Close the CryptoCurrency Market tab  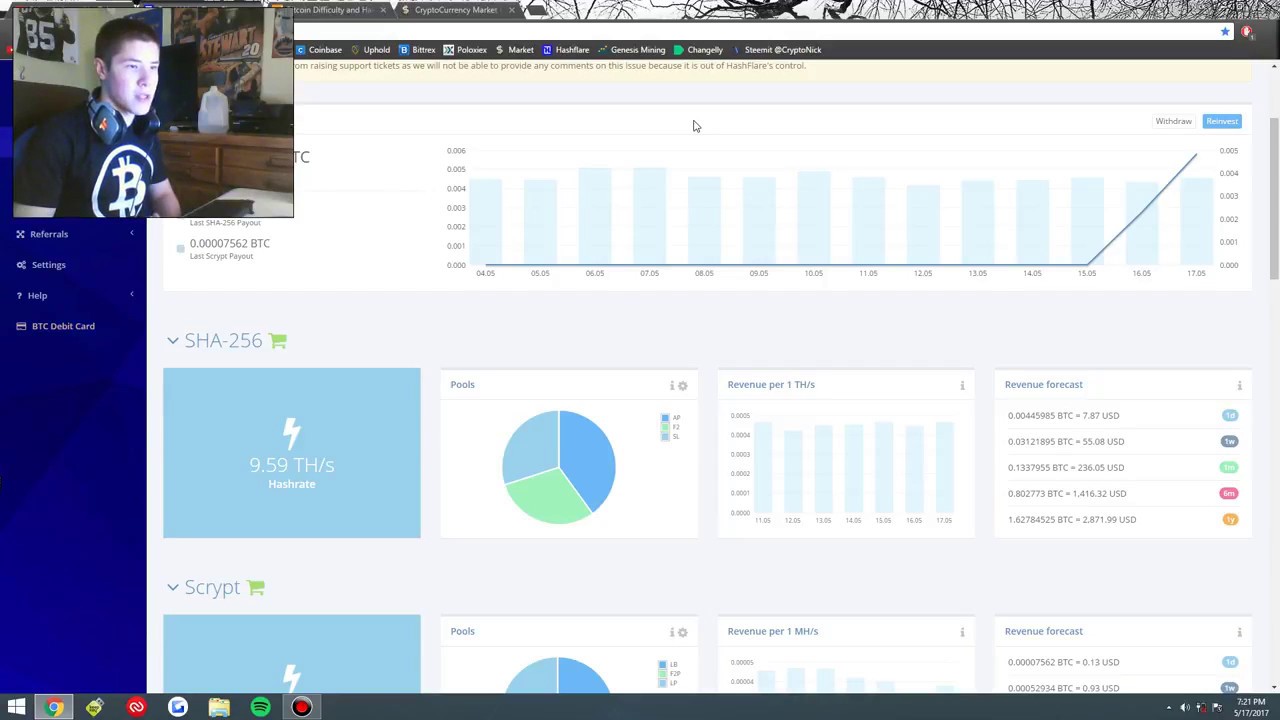coord(511,10)
